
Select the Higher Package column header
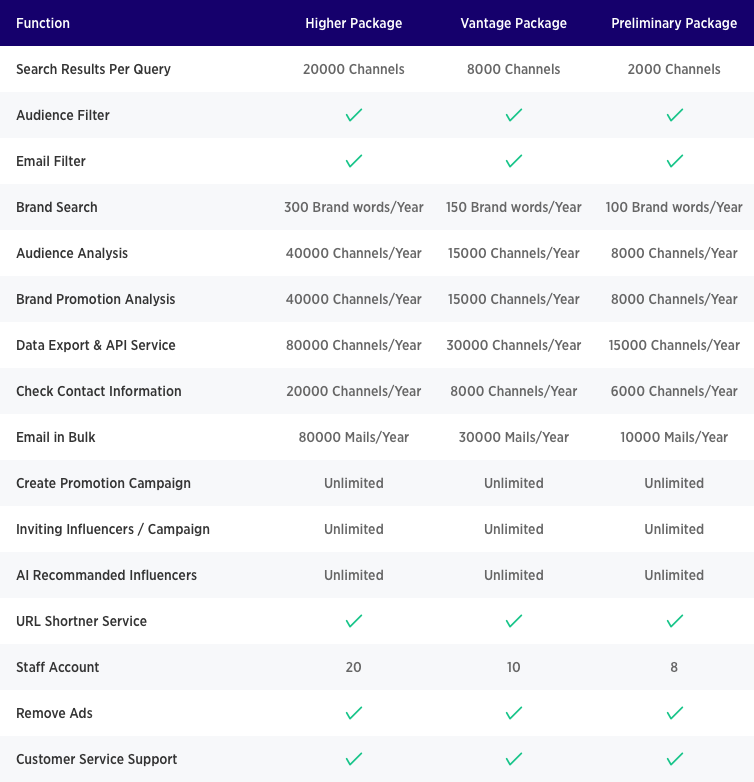pos(353,23)
